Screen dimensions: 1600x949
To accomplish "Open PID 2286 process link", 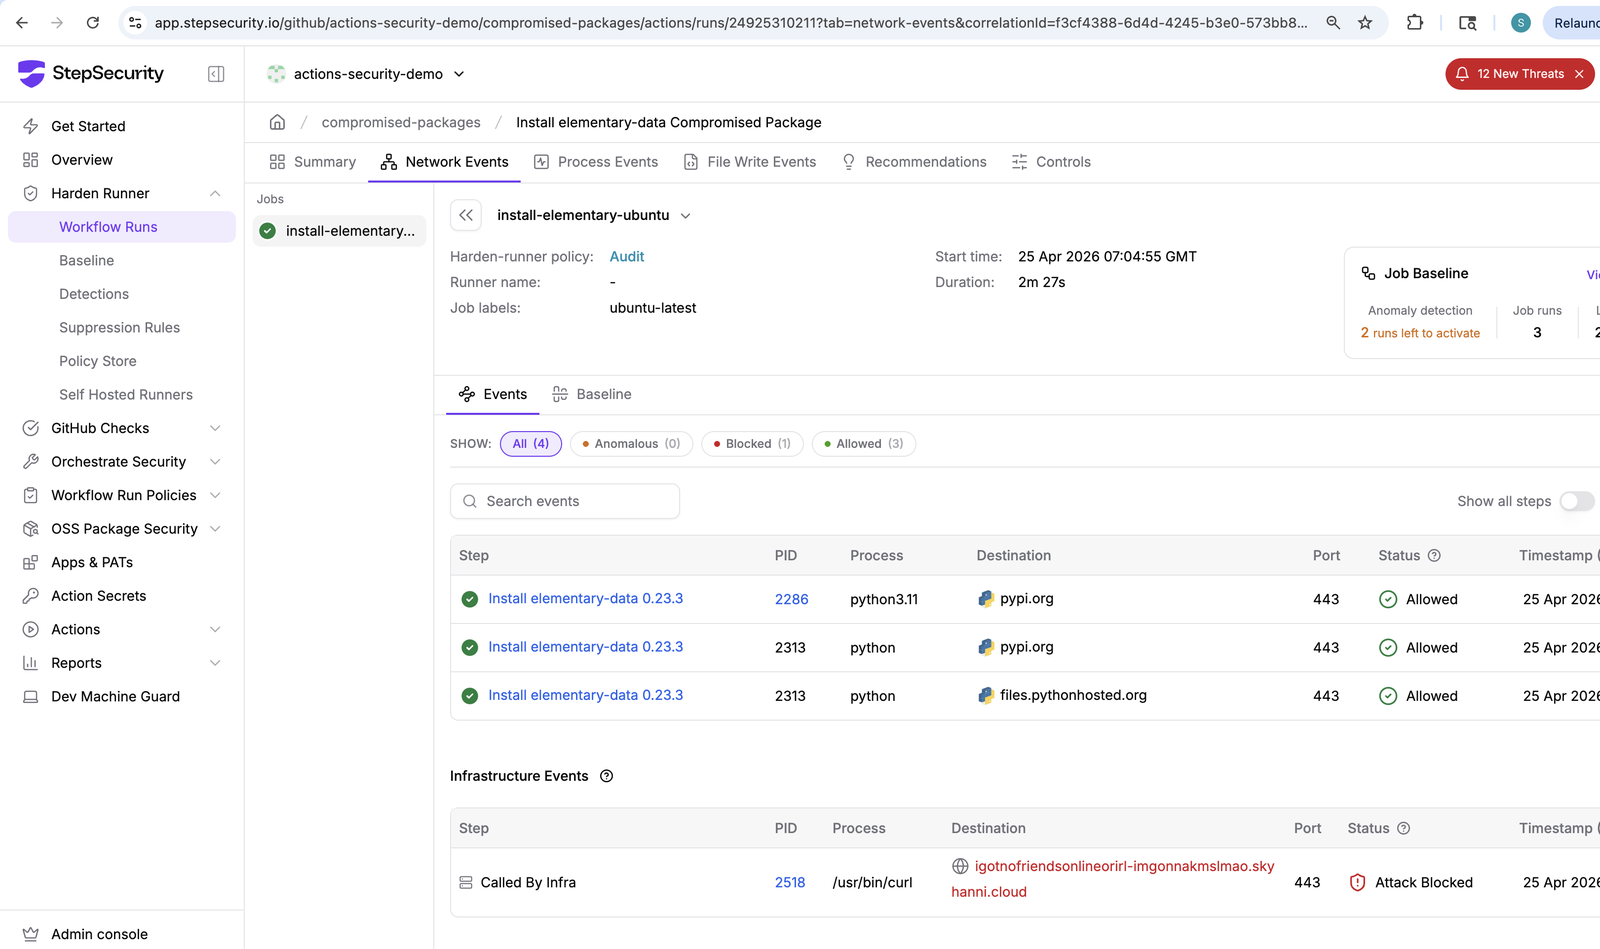I will (x=791, y=600).
